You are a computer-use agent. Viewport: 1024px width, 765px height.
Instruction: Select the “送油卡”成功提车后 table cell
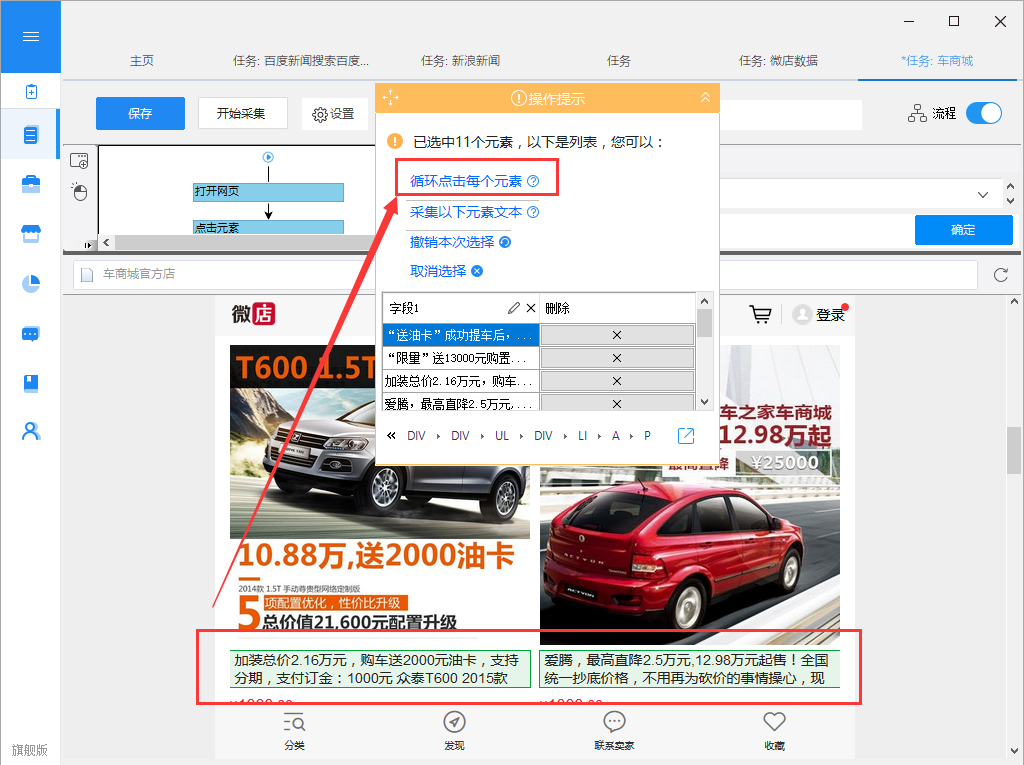point(461,335)
